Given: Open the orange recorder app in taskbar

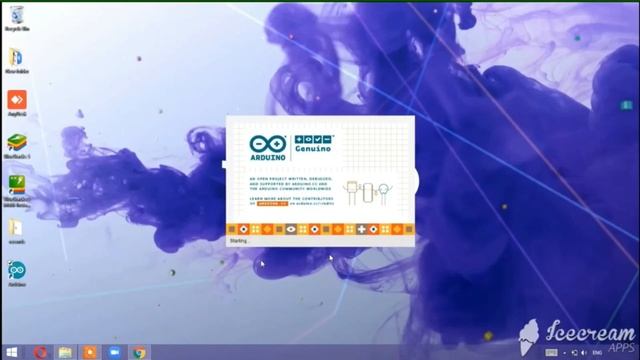Looking at the screenshot, I should pos(90,352).
